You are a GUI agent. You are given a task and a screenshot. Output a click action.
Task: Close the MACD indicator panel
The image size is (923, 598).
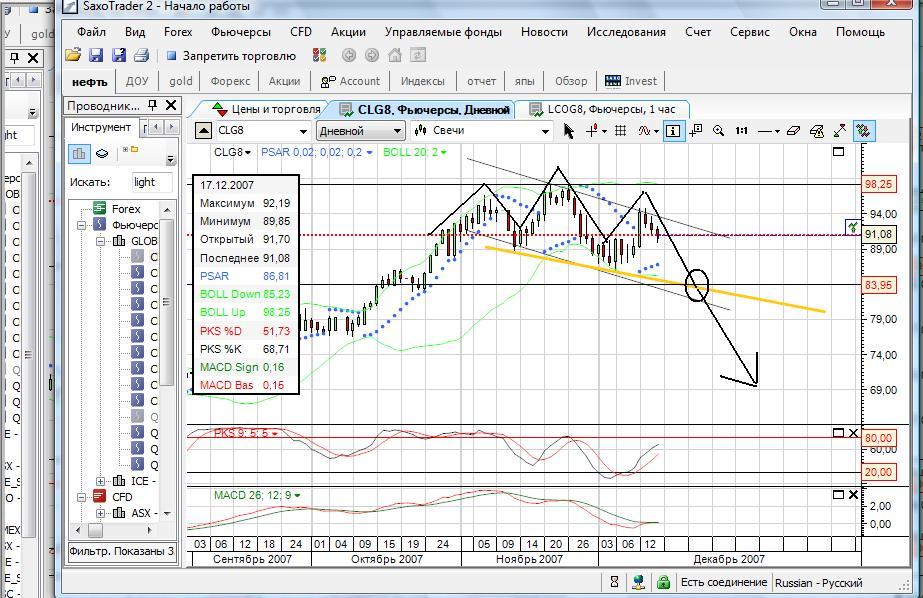tap(854, 495)
